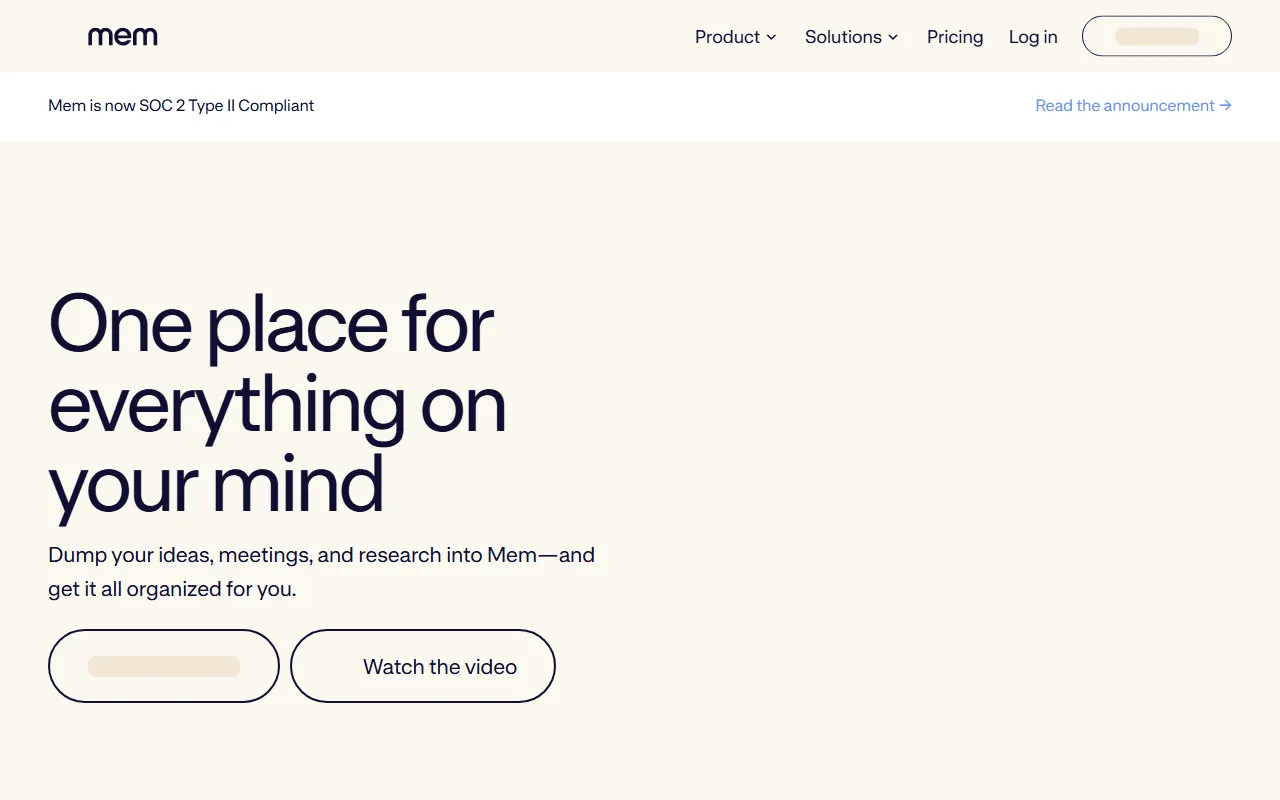Go to the Pricing page

[955, 37]
